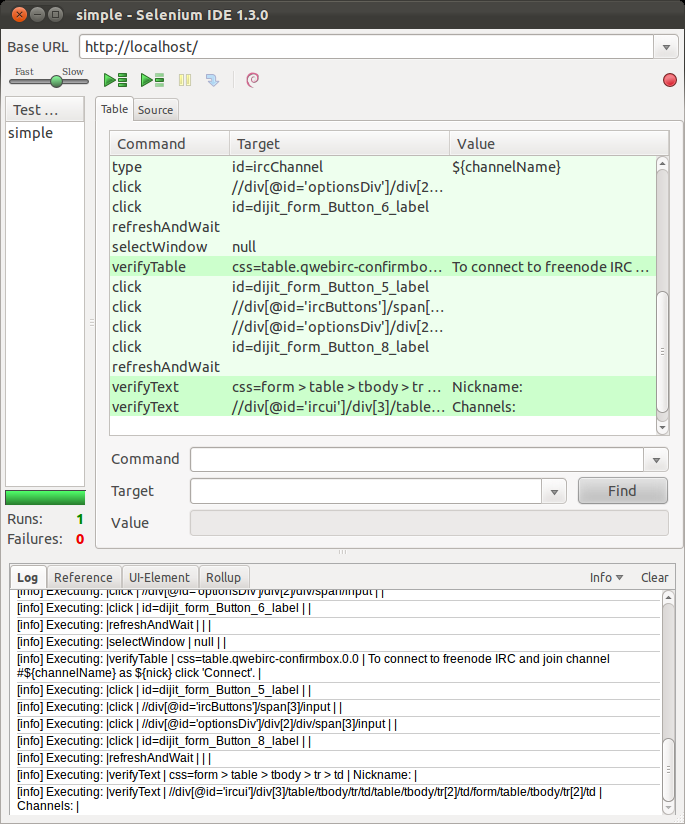The height and width of the screenshot is (824, 685).
Task: Select the selectWindow null row
Action: 383,246
